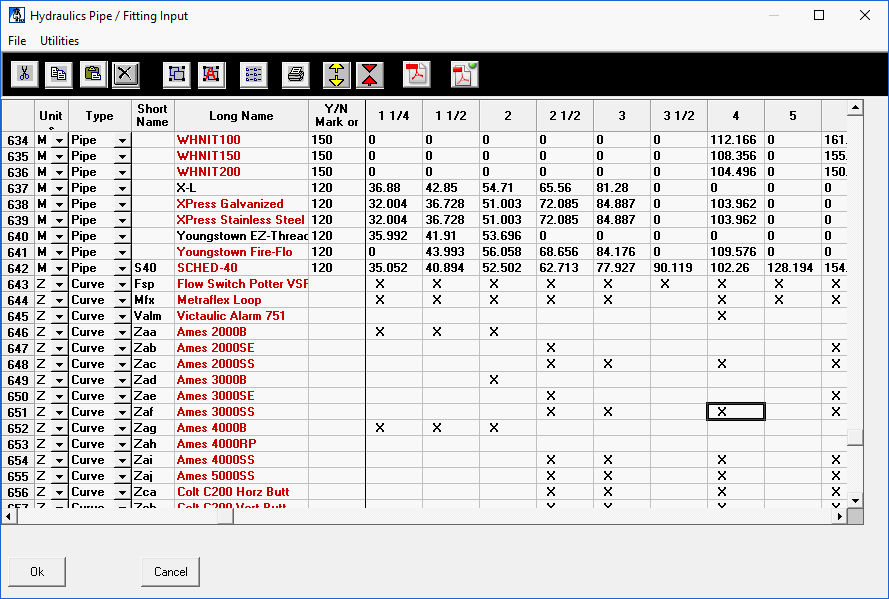Click the yellow expand arrows icon
Viewport: 889px width, 599px height.
point(337,74)
